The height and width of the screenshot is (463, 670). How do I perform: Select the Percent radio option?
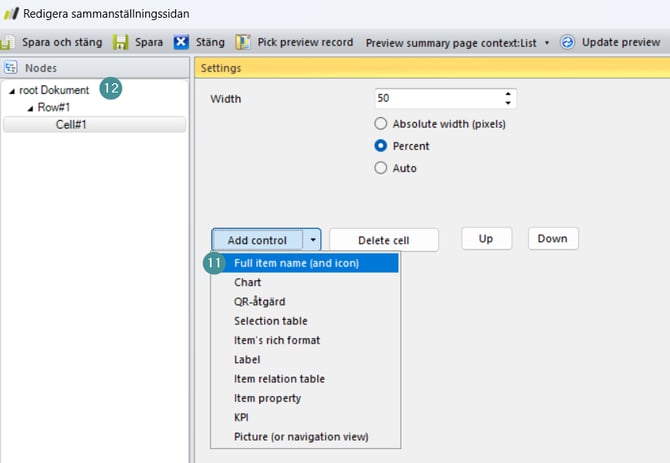click(x=380, y=146)
